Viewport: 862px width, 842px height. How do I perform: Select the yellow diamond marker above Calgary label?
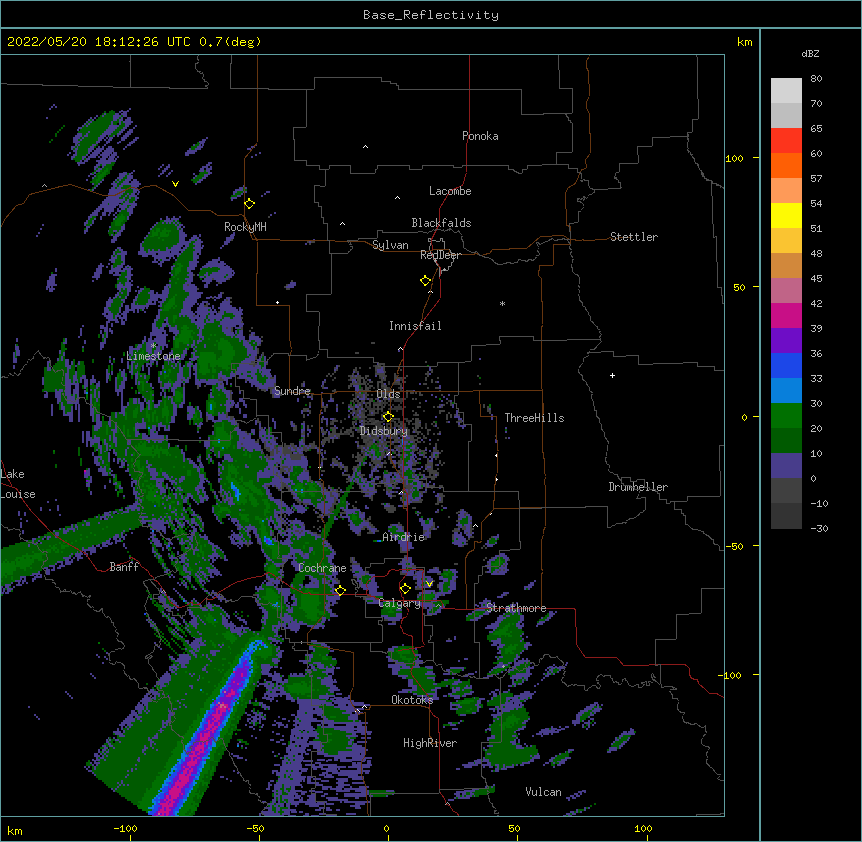click(405, 589)
